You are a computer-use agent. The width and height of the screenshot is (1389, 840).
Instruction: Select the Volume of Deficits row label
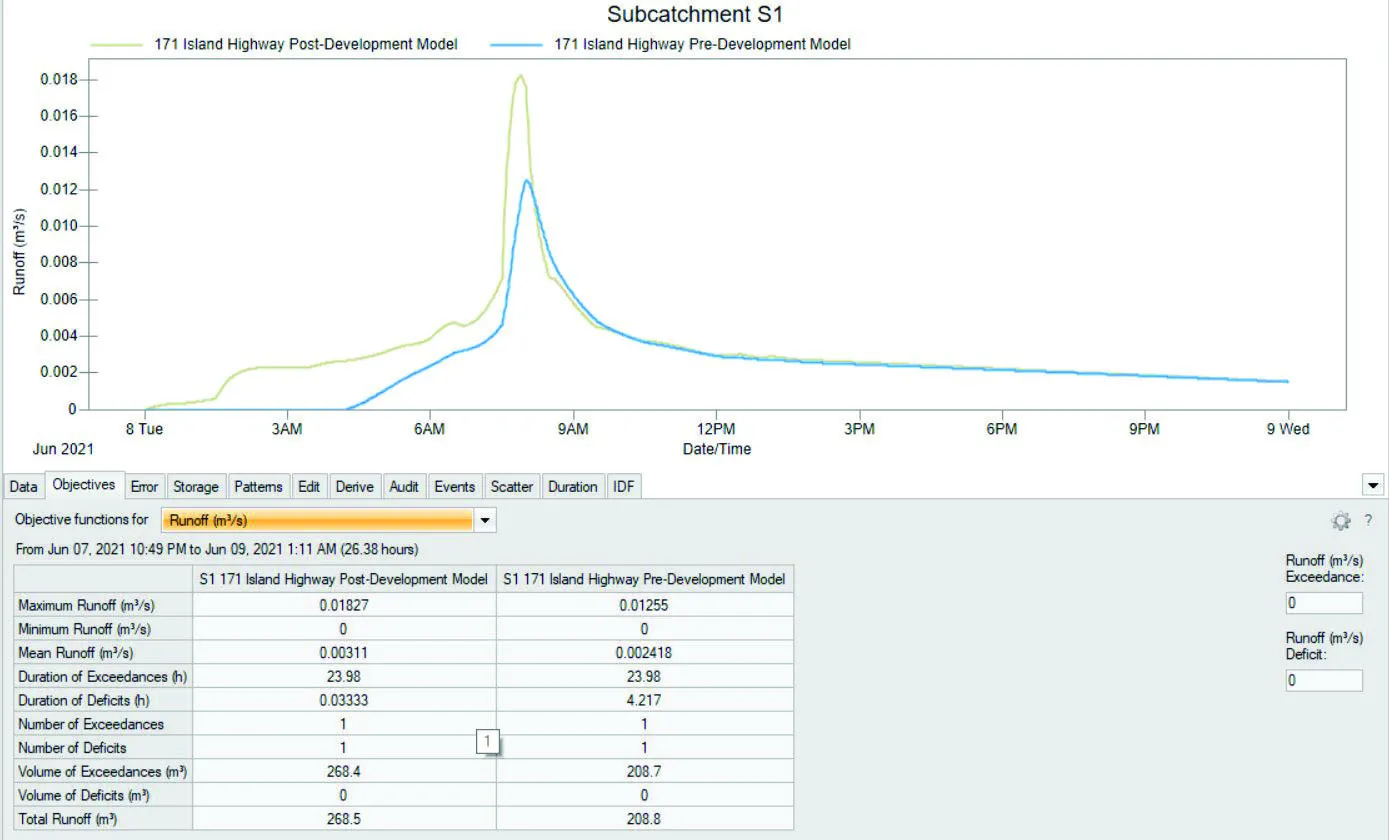[102, 796]
